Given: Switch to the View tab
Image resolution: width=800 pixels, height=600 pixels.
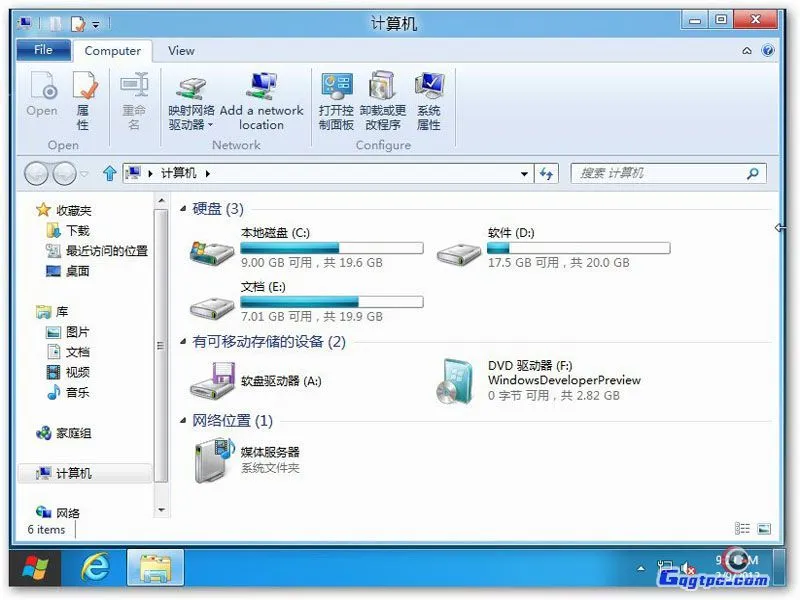Looking at the screenshot, I should pos(180,50).
